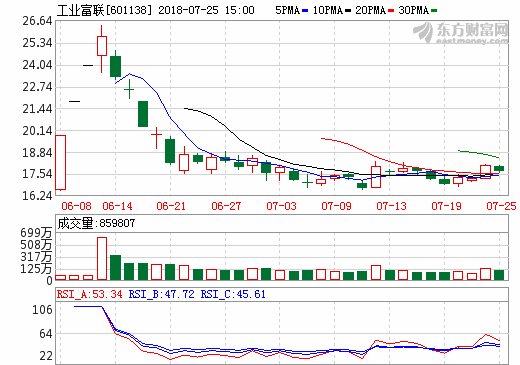Click the 20PMA red legend swatch
Viewport: 520px width, 365px height.
[x=391, y=11]
